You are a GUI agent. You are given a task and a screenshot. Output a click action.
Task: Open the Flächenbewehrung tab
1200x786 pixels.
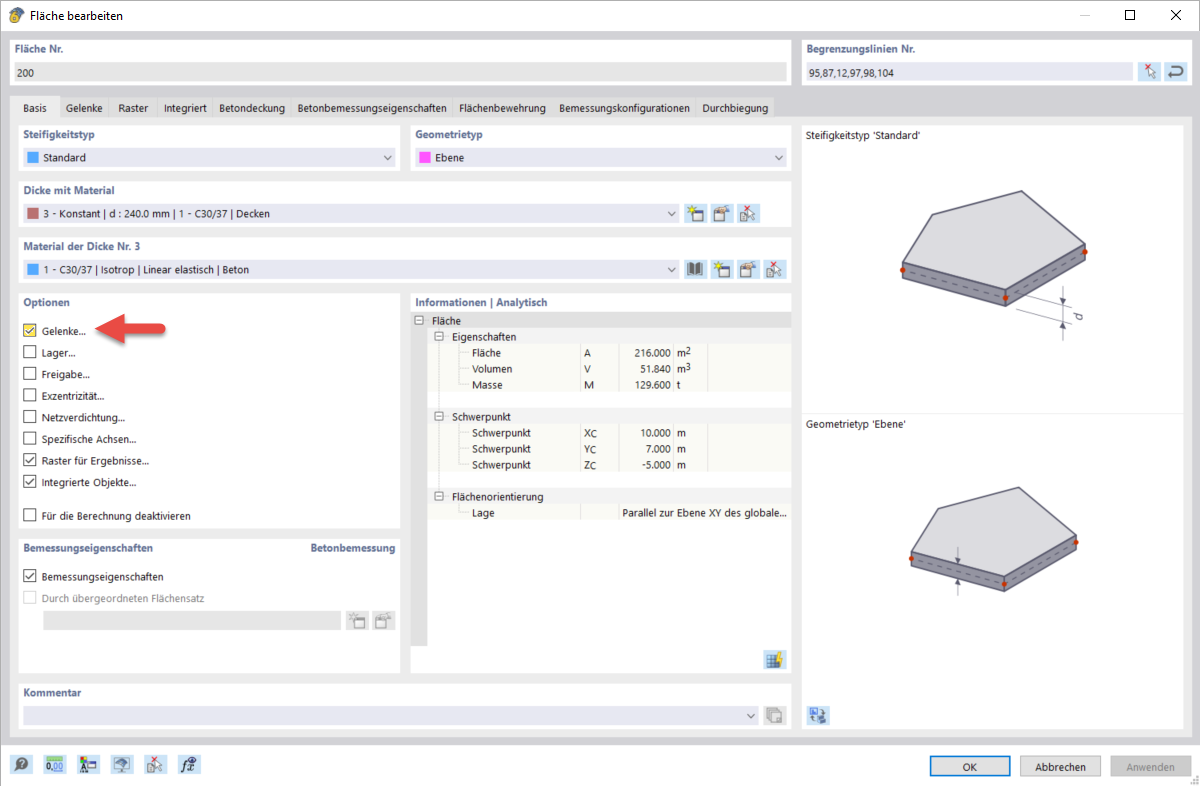502,108
